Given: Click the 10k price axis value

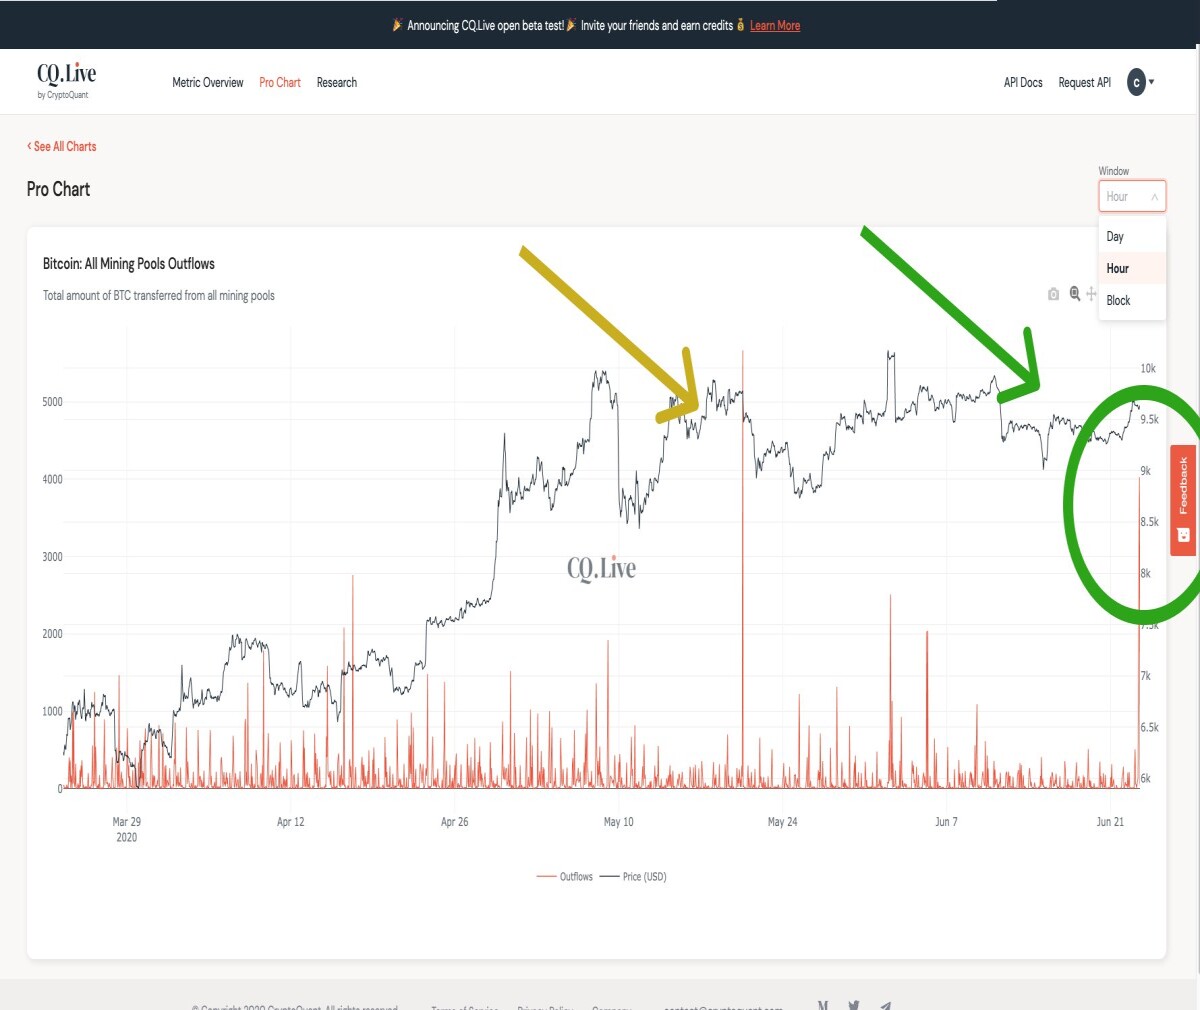Looking at the screenshot, I should 1148,369.
